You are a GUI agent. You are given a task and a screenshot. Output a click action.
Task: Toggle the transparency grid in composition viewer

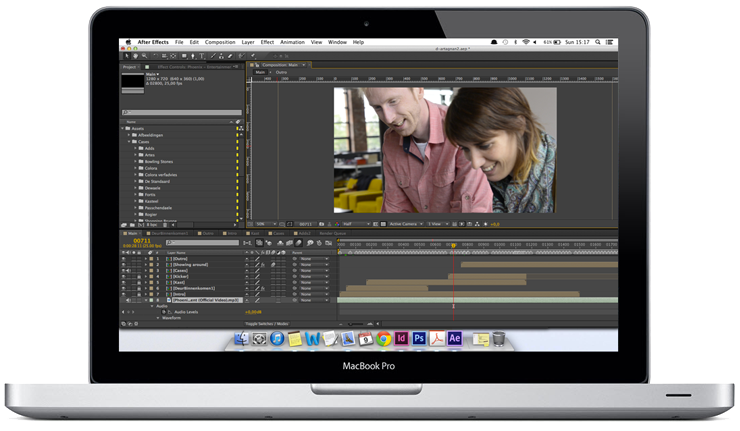tap(383, 224)
